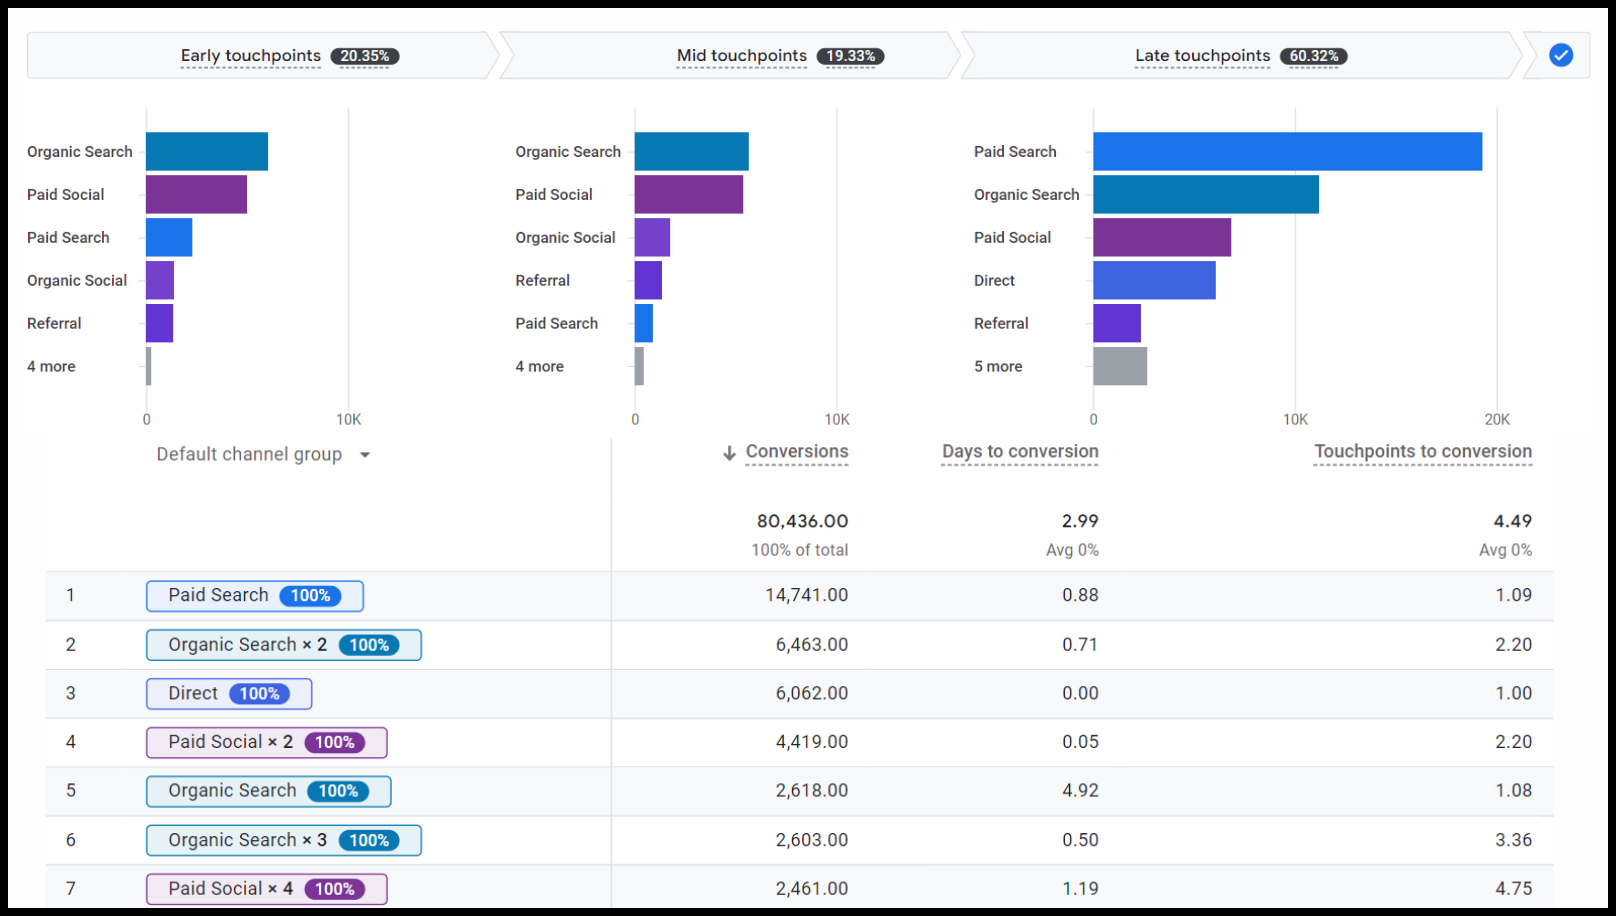This screenshot has height=916, width=1616.
Task: Click the Paid Search bar in Late touchpoints chart
Action: pyautogui.click(x=1287, y=152)
